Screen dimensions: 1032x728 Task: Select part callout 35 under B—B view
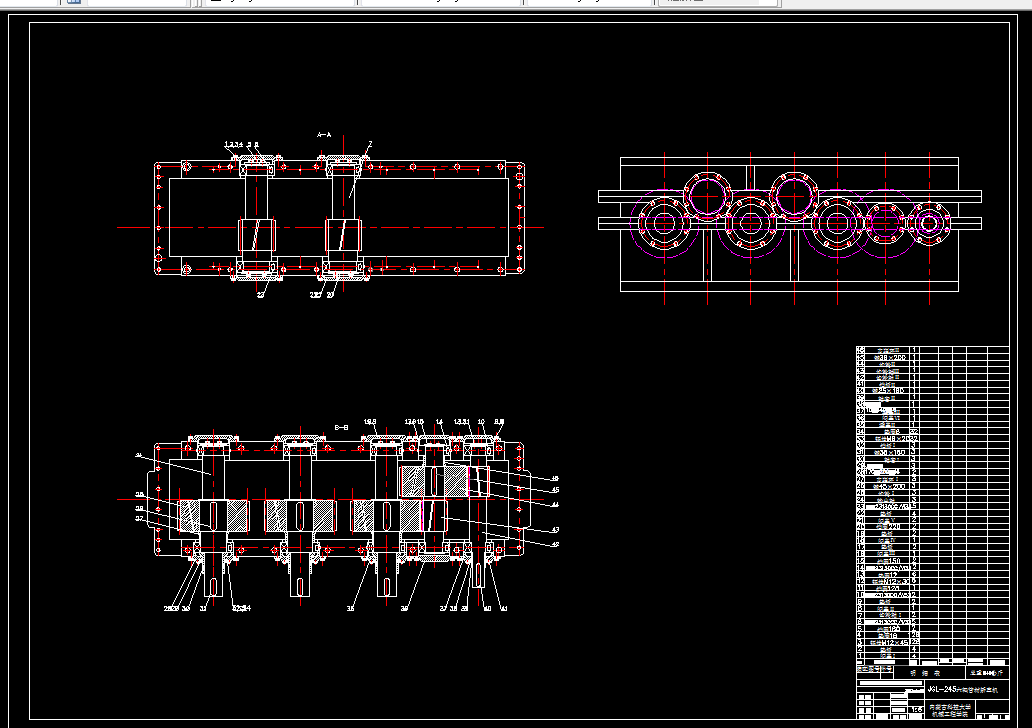(351, 608)
